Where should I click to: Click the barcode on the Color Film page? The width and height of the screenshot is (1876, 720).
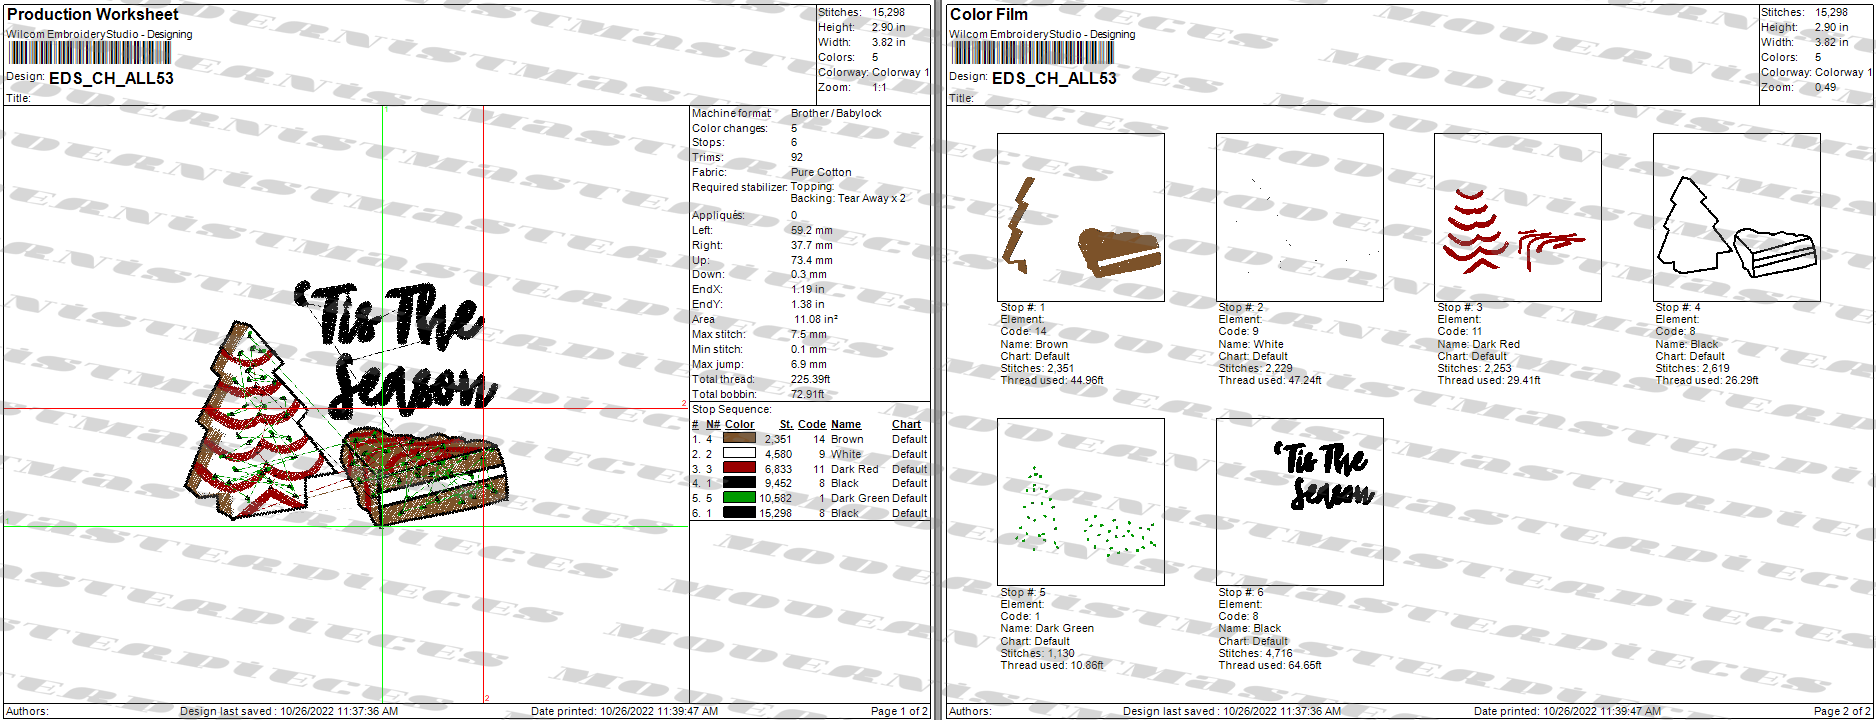tap(1031, 53)
